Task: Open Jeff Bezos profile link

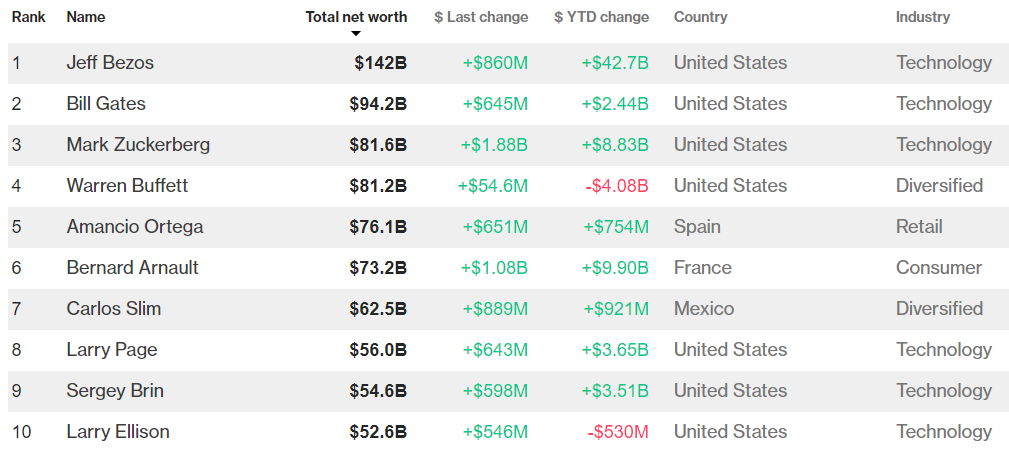Action: (x=110, y=63)
